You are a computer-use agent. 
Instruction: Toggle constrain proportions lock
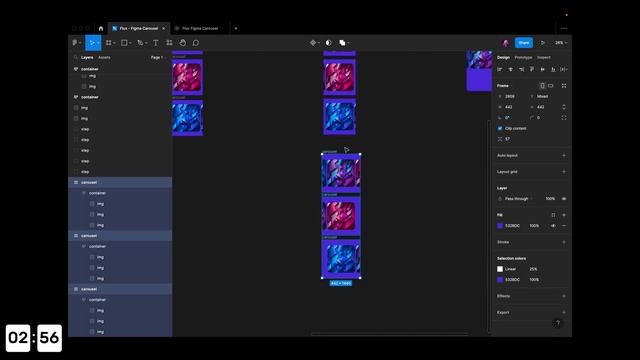(564, 107)
